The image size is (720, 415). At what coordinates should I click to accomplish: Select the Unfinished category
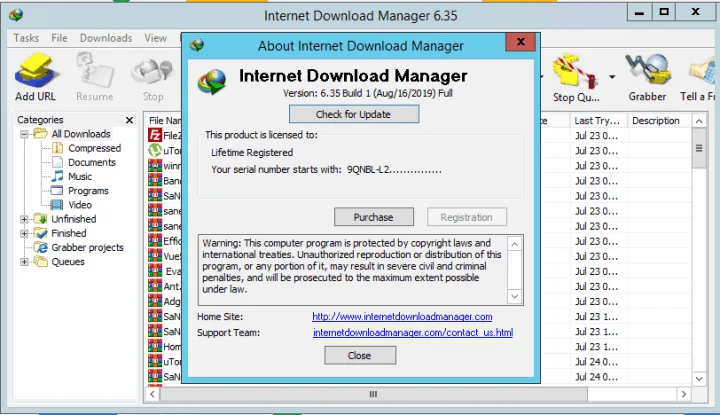click(73, 219)
